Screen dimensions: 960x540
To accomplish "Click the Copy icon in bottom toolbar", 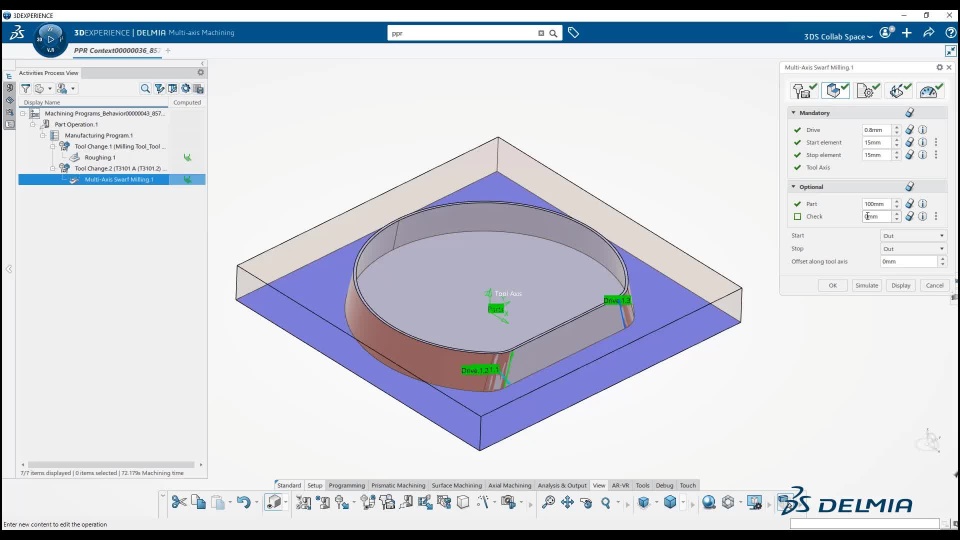I will (x=198, y=502).
